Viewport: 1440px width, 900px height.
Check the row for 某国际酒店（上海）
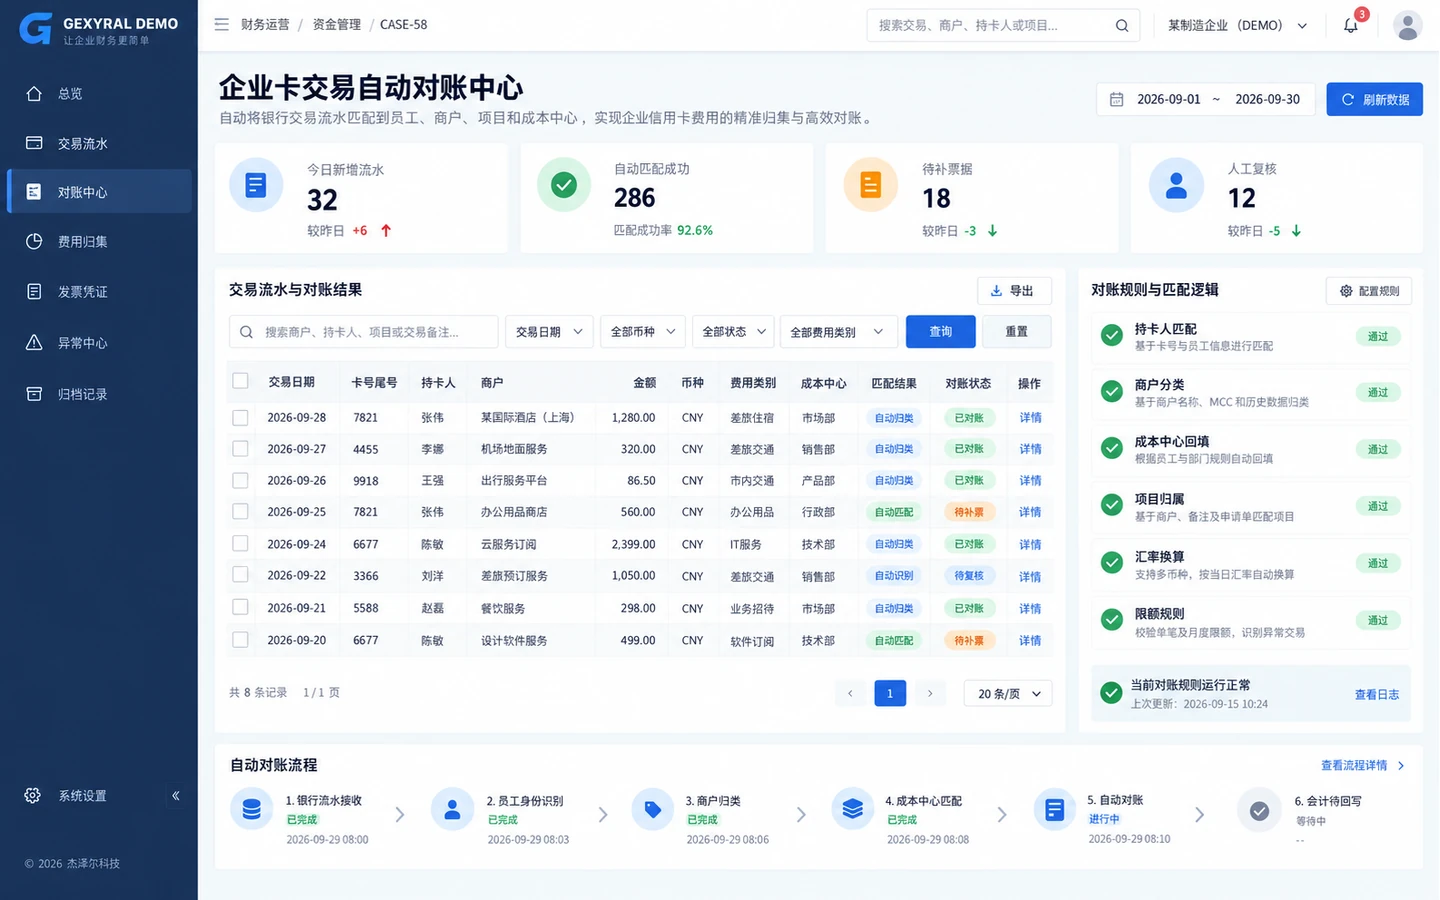click(x=240, y=418)
